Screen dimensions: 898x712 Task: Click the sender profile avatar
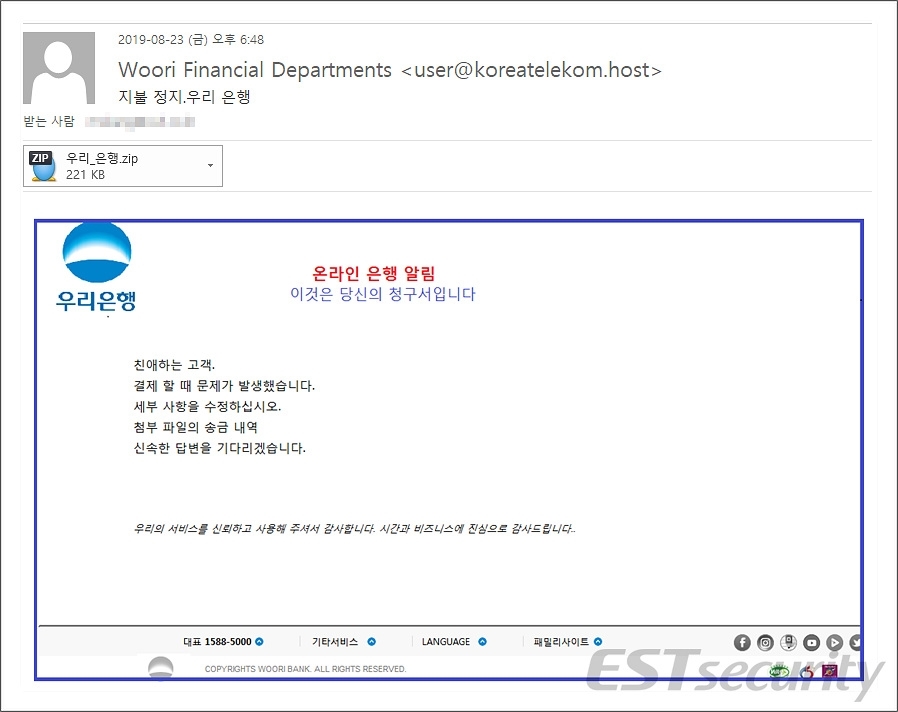[x=59, y=68]
